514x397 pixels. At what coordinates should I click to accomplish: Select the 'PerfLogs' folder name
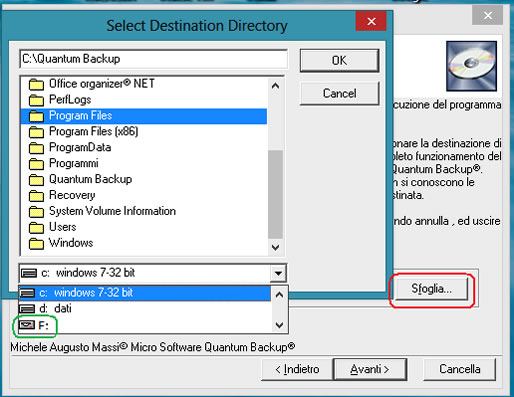point(70,99)
